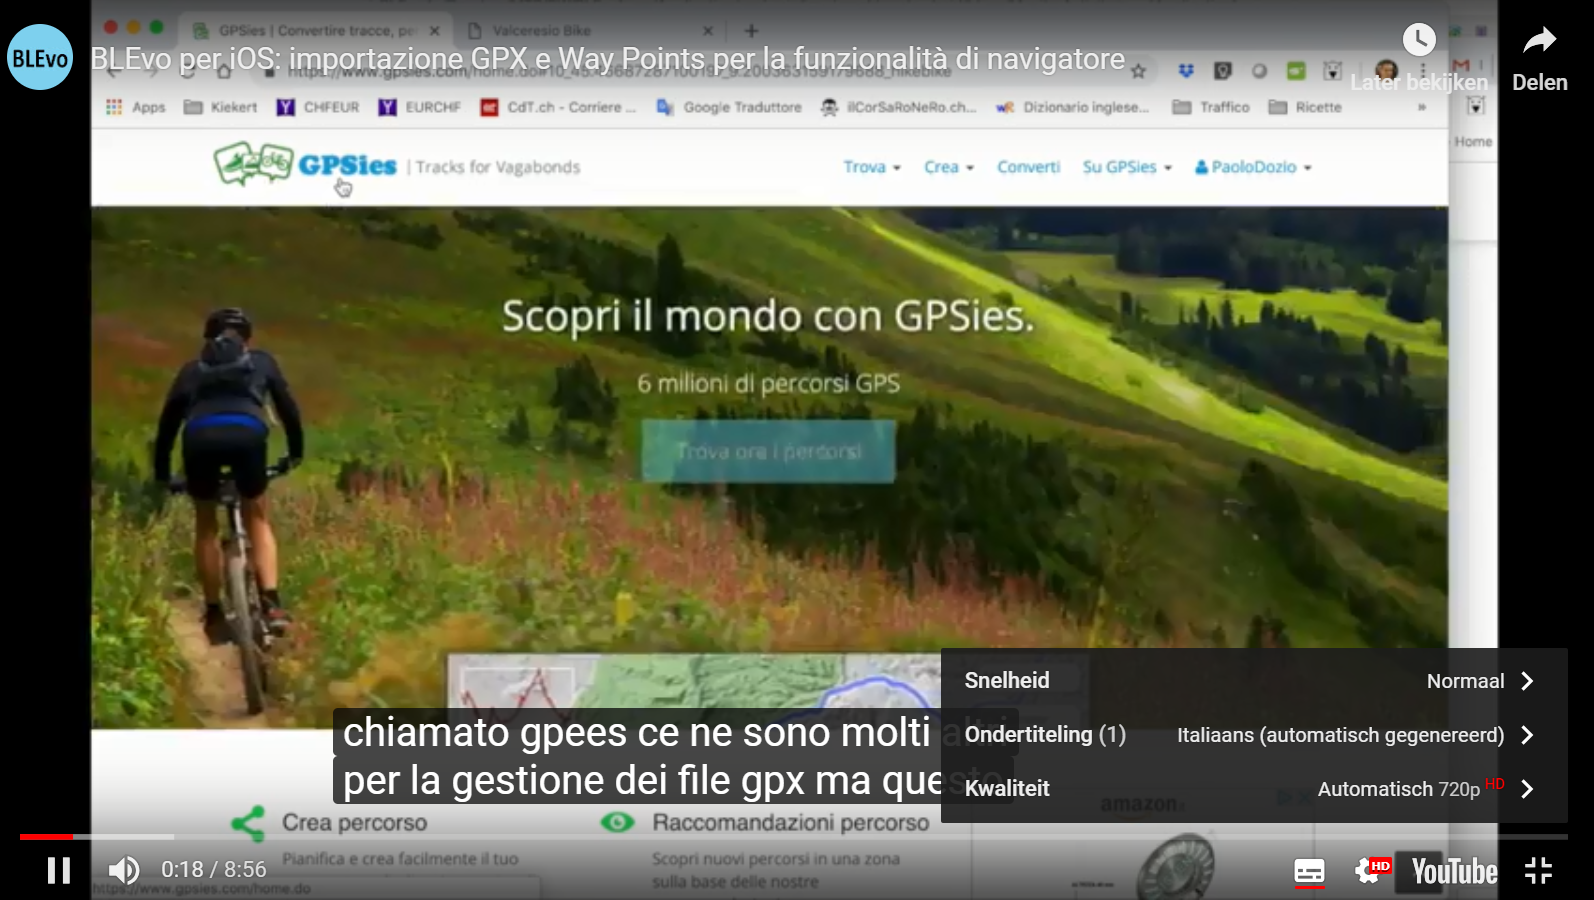Screen dimensions: 1594x900
Task: Click the Delen share arrow icon
Action: coord(1540,40)
